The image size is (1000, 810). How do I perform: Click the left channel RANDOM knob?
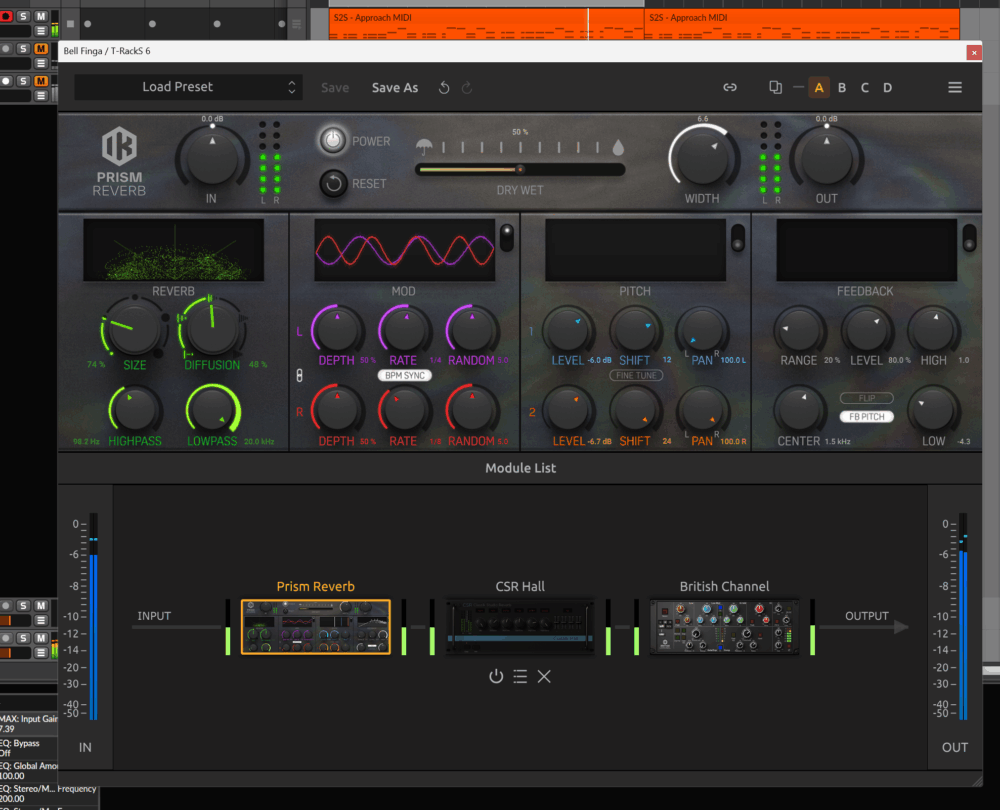coord(472,330)
